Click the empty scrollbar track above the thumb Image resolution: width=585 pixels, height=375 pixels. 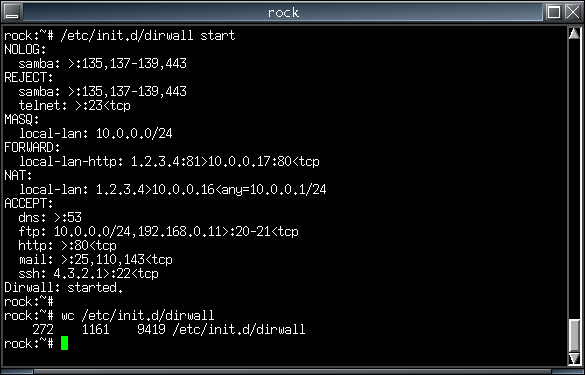574,179
